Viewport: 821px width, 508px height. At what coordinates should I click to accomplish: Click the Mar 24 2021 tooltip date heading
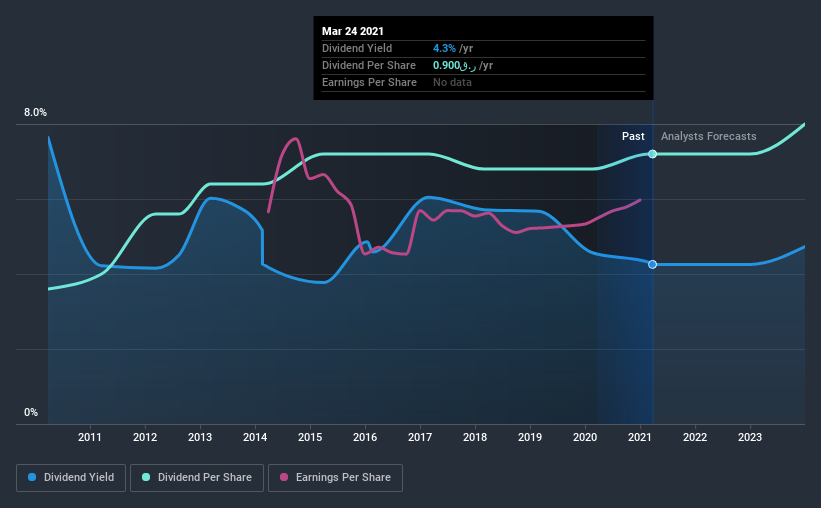click(x=353, y=31)
